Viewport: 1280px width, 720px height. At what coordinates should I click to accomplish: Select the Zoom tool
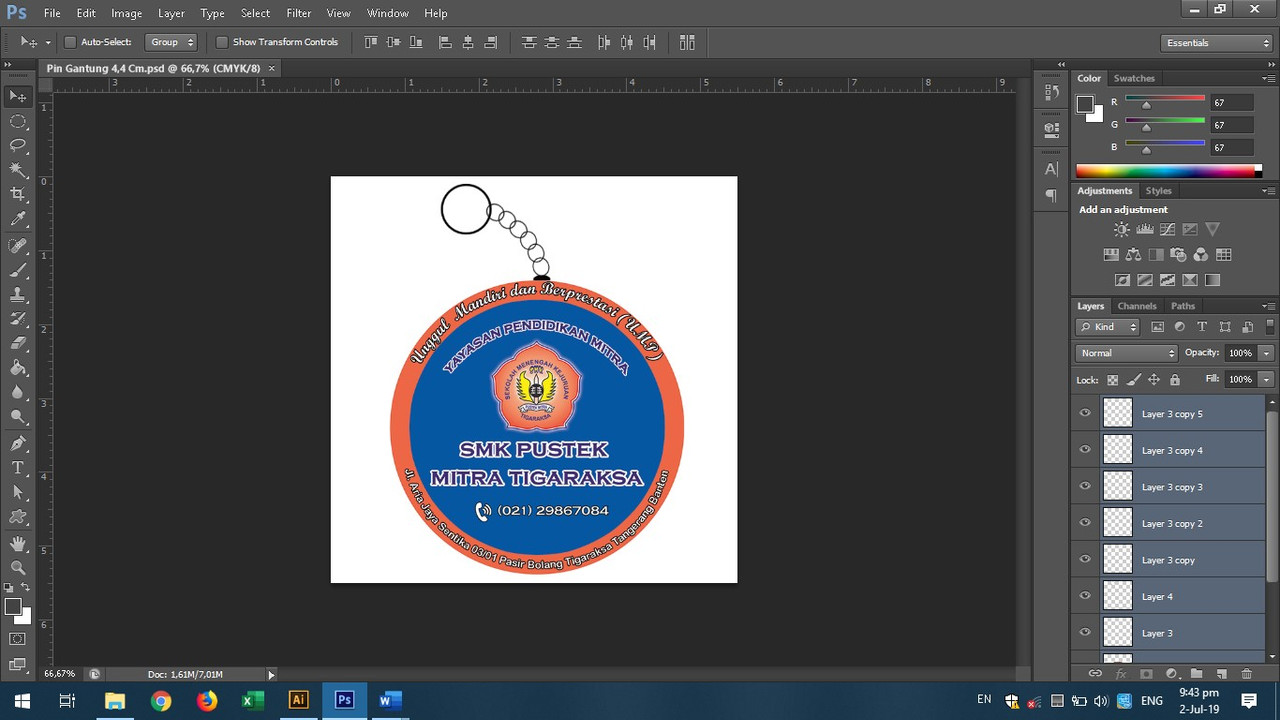[x=18, y=568]
